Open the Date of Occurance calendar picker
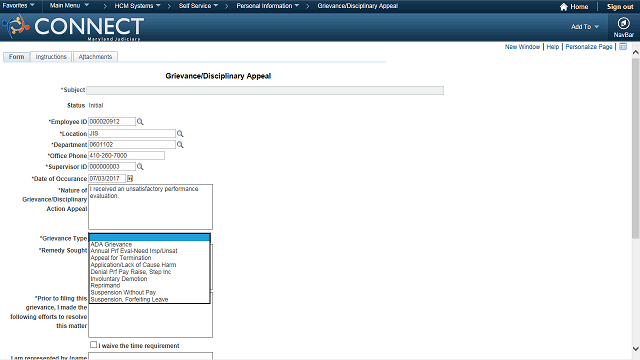The width and height of the screenshot is (640, 360). [x=130, y=178]
